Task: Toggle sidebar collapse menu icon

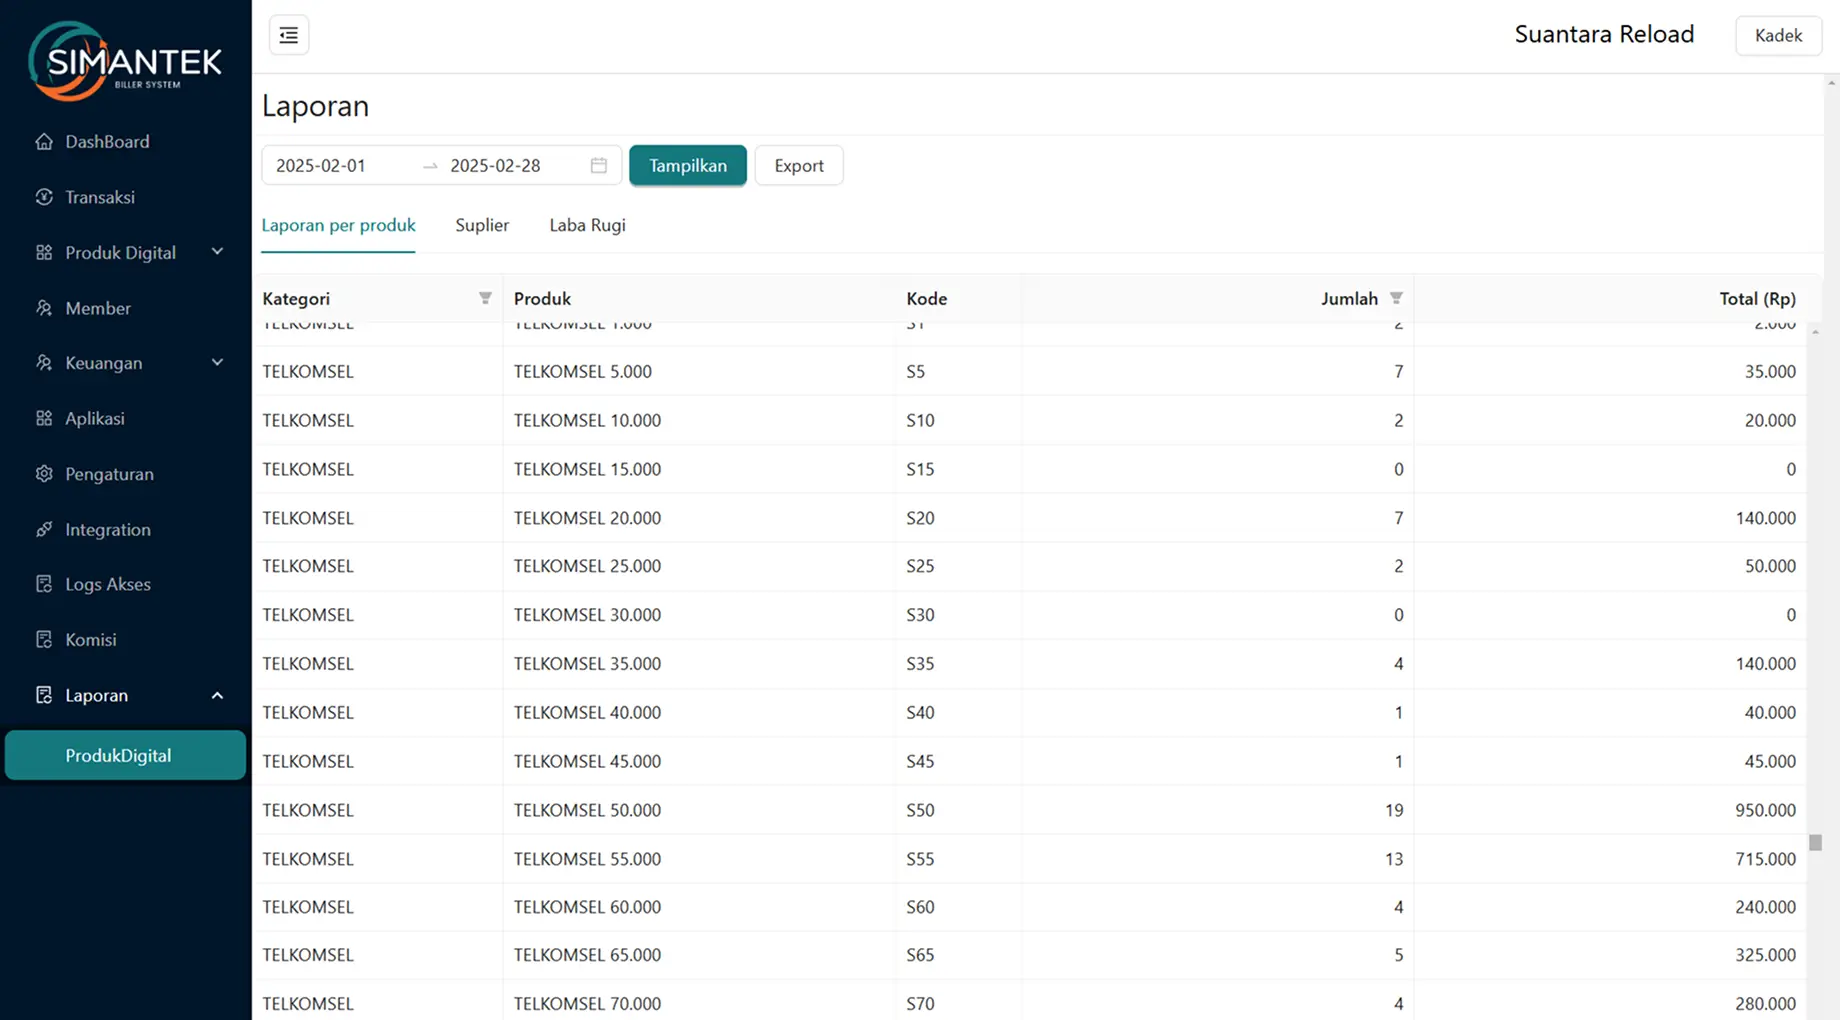Action: point(289,35)
